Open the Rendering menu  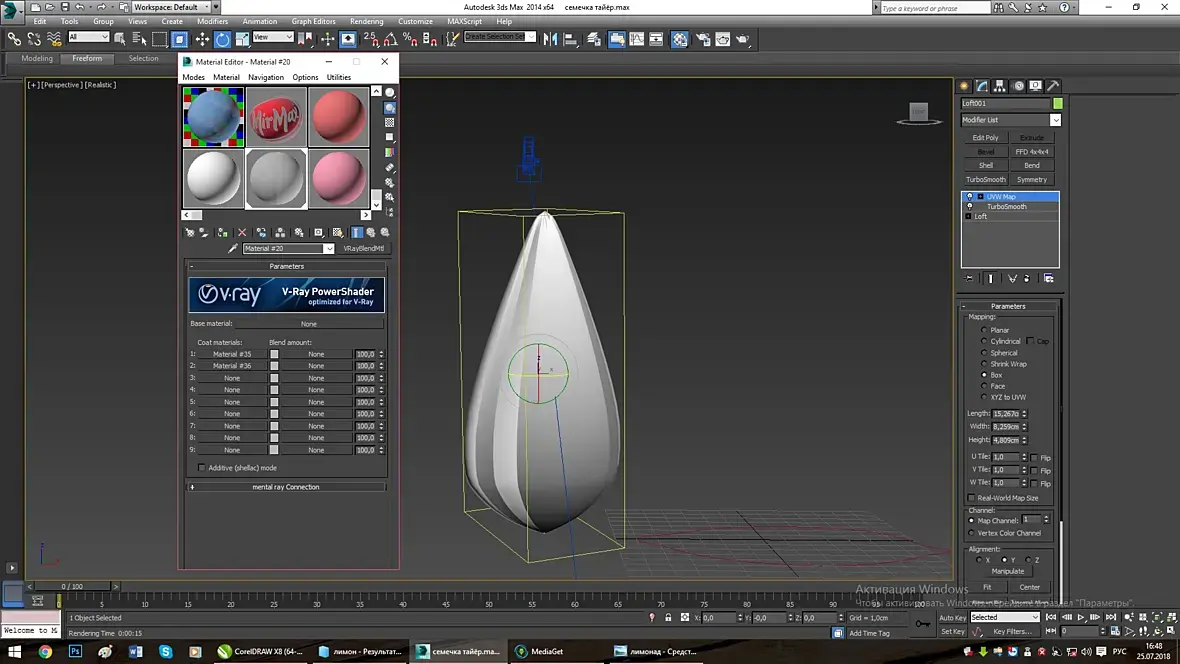coord(366,21)
